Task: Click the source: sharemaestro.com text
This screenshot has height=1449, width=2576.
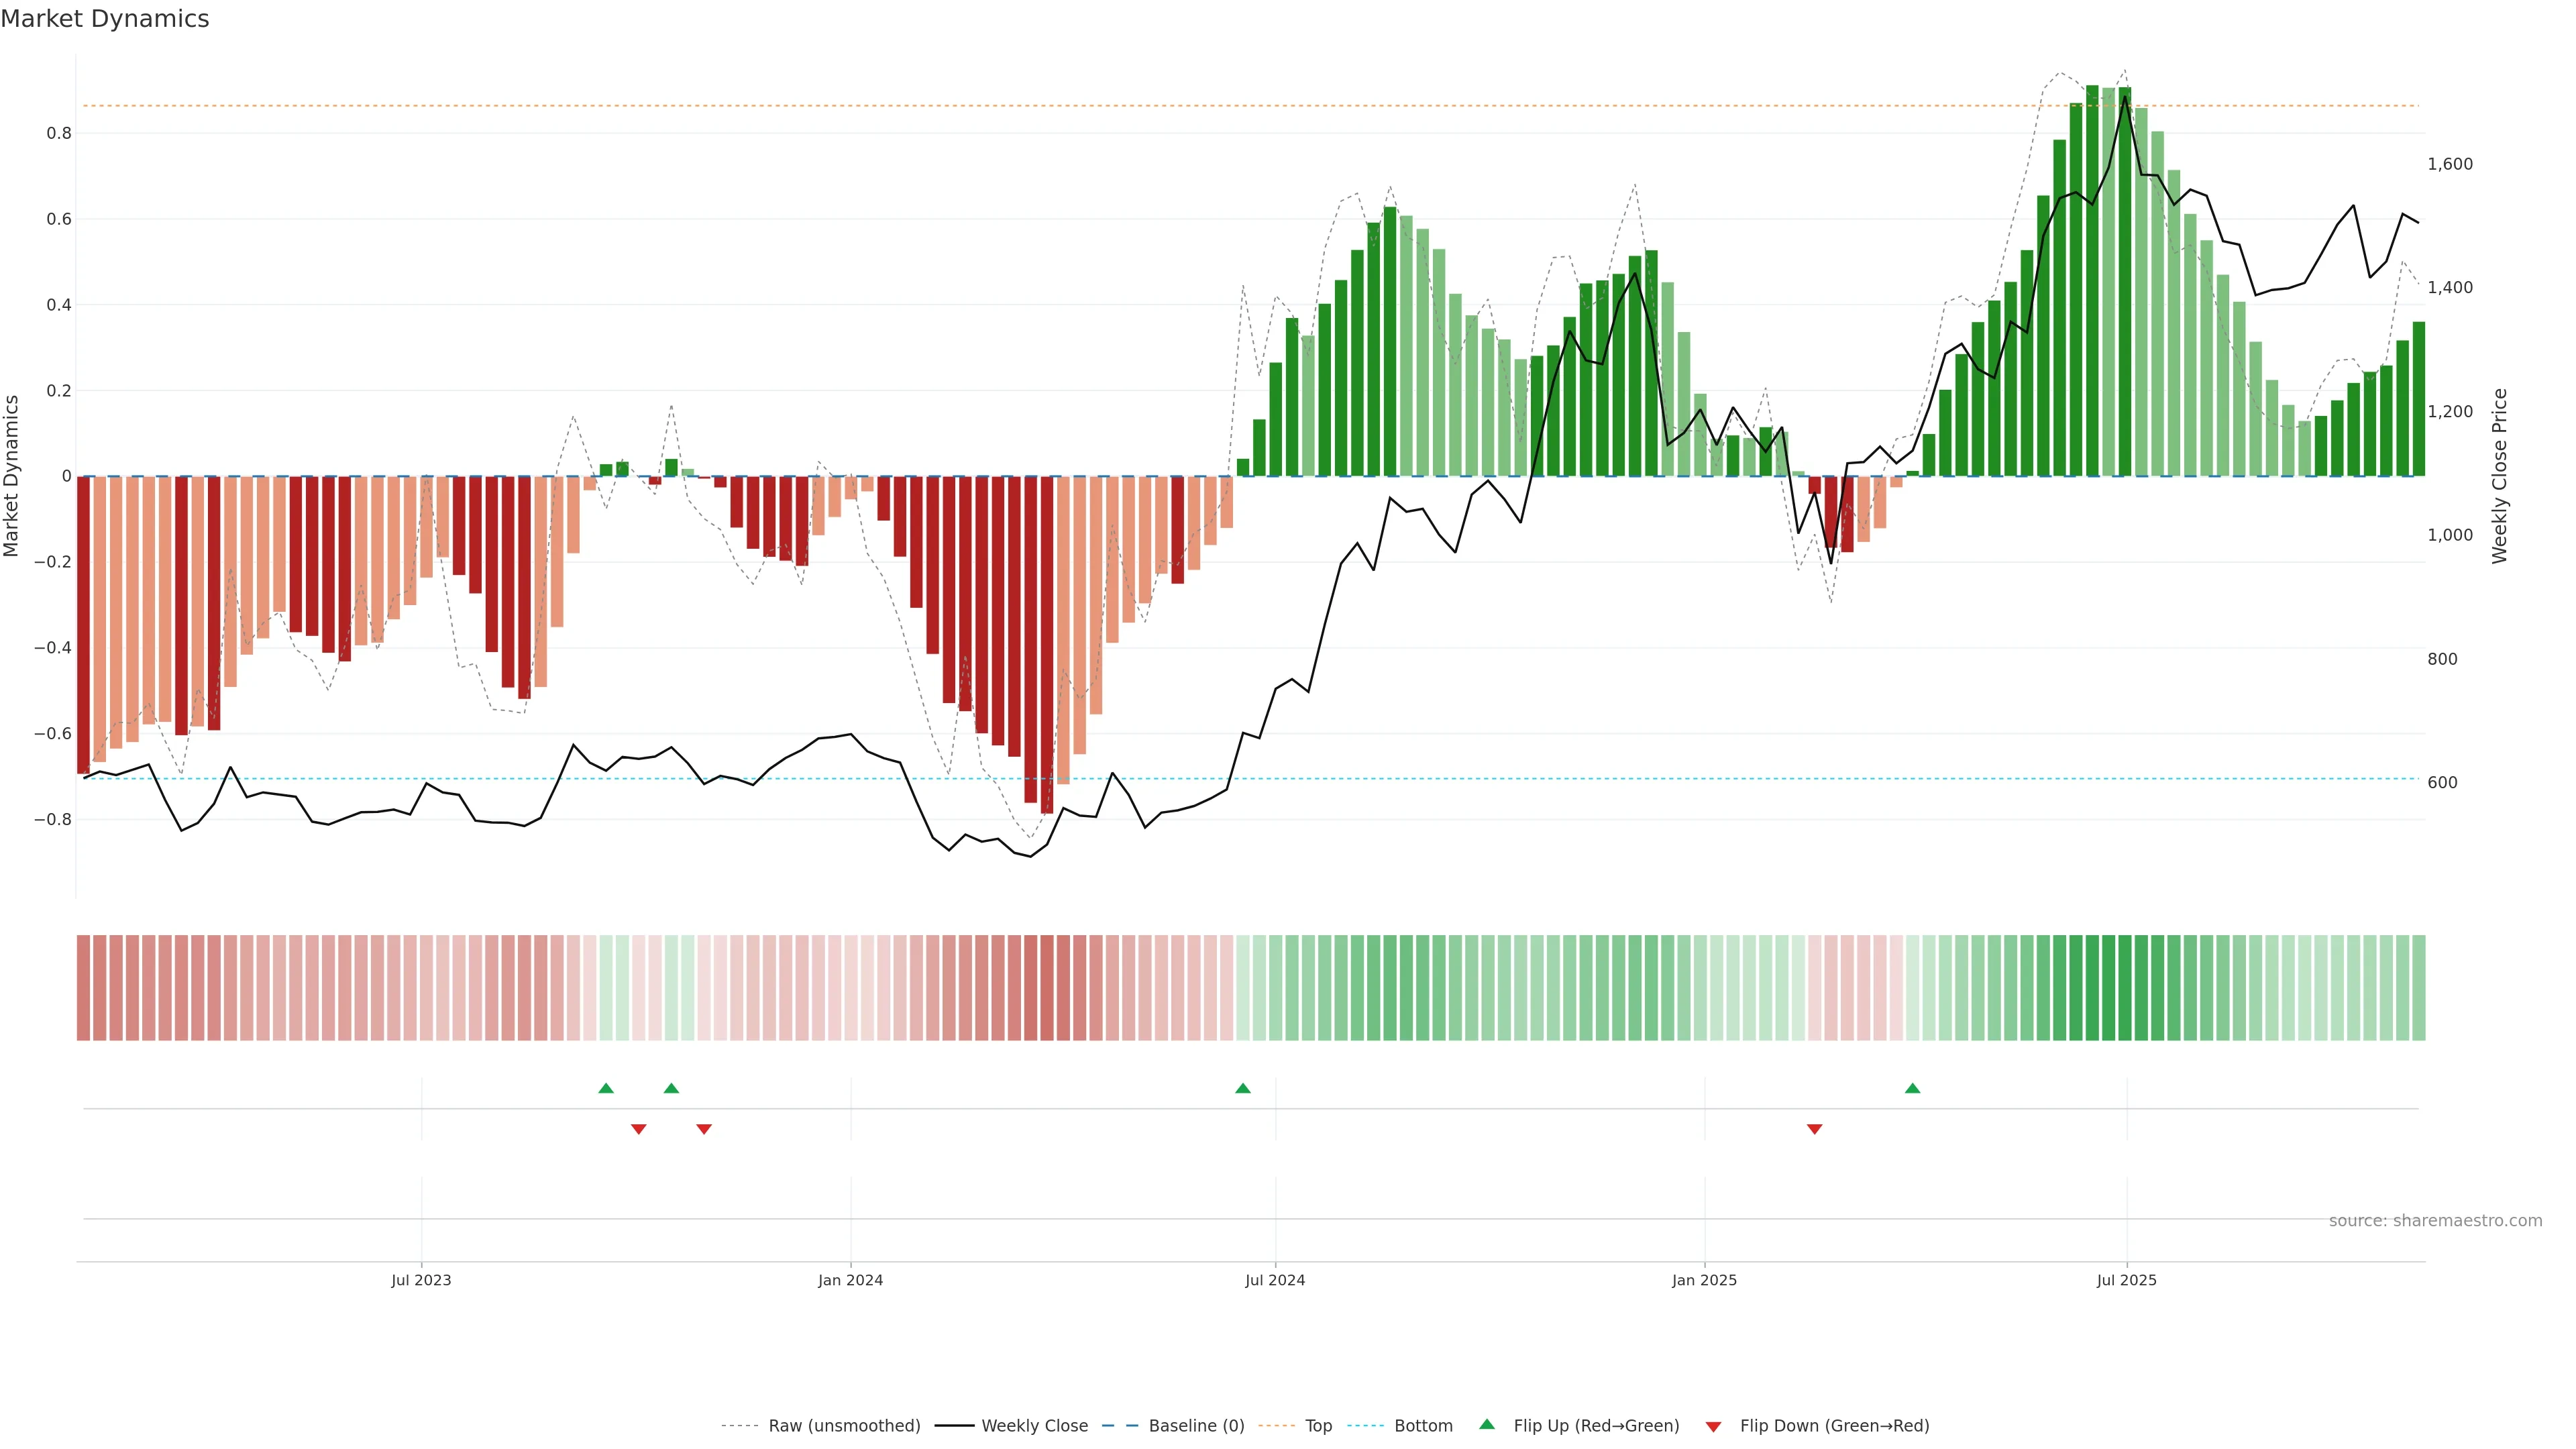Action: 2435,1221
